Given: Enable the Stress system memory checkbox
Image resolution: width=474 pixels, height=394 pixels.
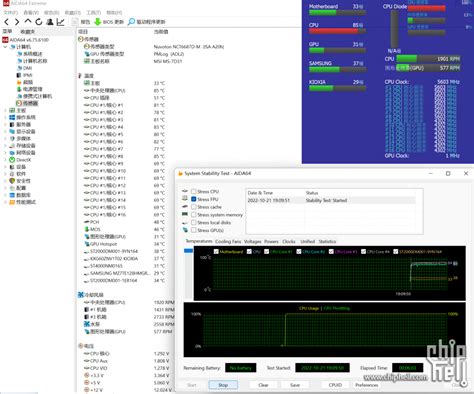Looking at the screenshot, I should tap(193, 215).
